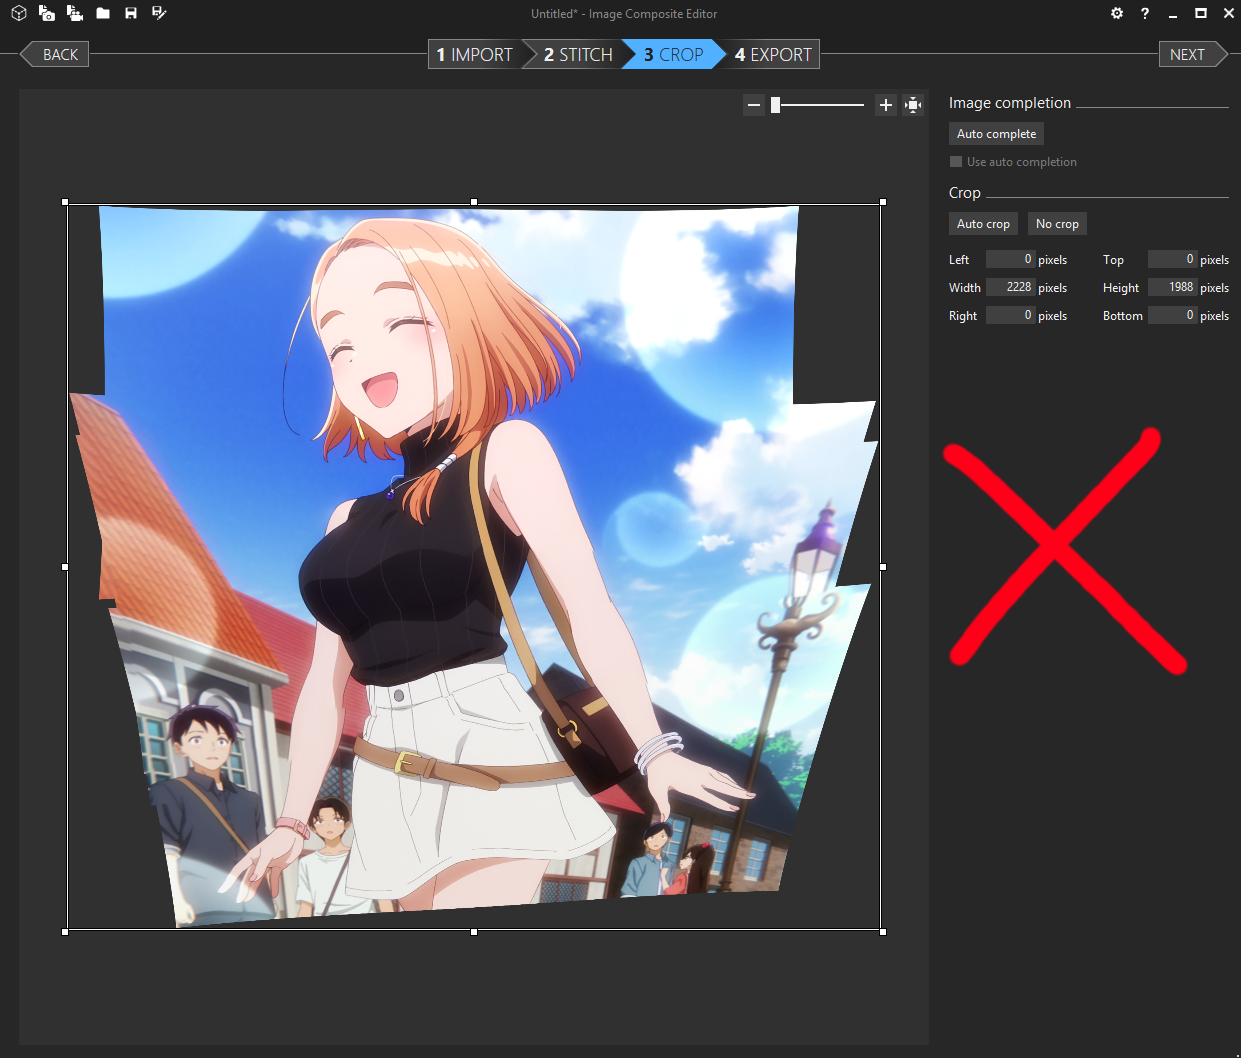Save the project with the floppy disk icon
This screenshot has width=1241, height=1058.
coord(131,13)
